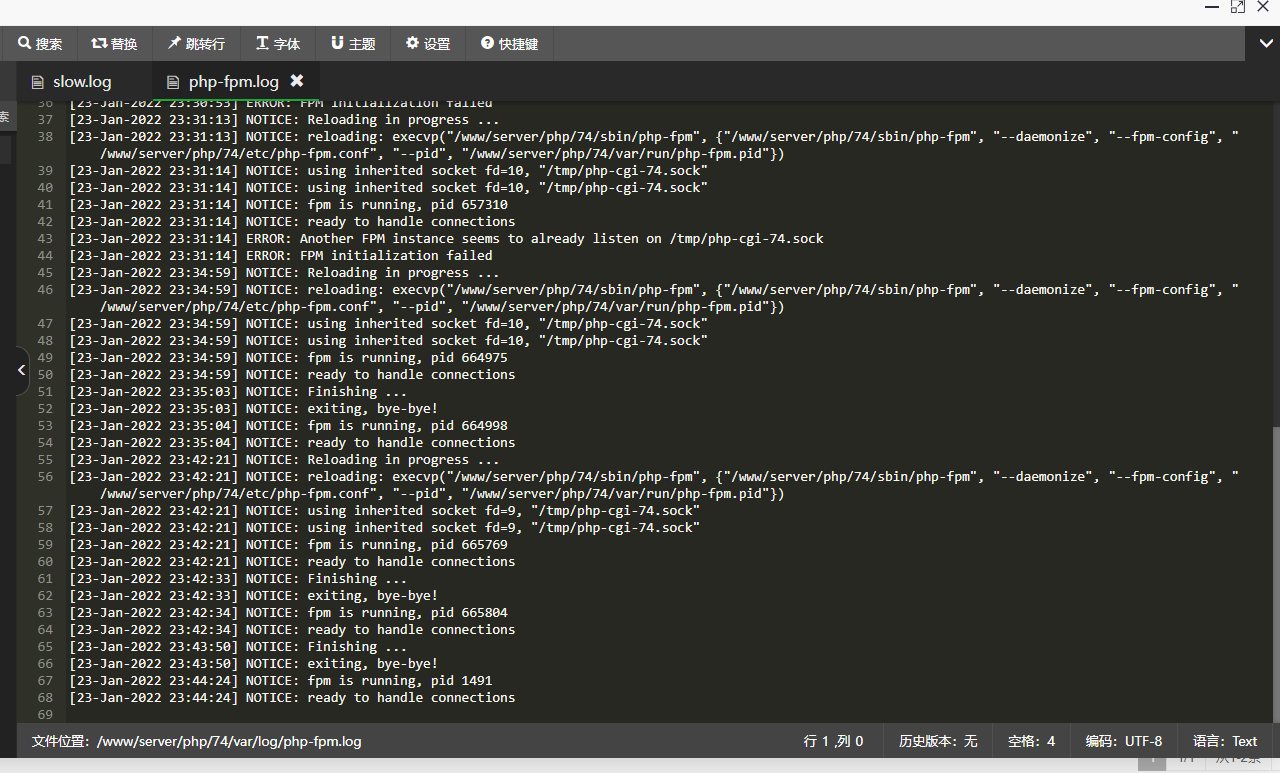
Task: Click the 行 1, 列 0 cursor position
Action: [833, 741]
